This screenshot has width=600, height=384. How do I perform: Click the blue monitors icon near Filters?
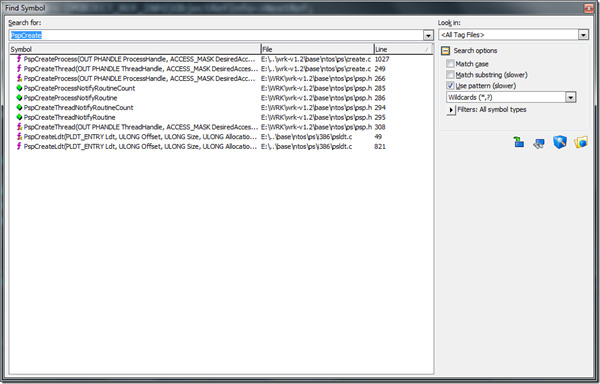pyautogui.click(x=539, y=143)
